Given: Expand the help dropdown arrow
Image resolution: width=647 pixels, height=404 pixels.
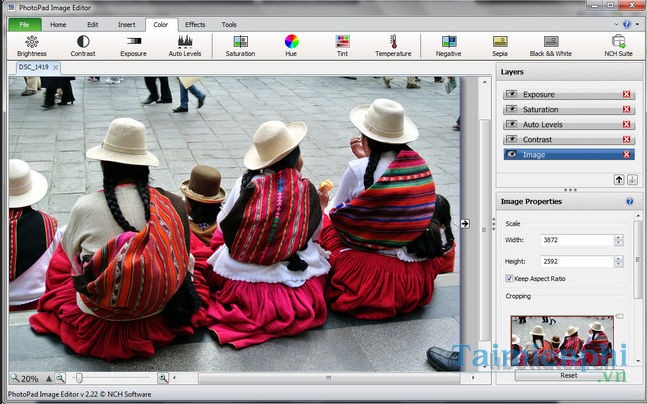Looking at the screenshot, I should click(637, 24).
